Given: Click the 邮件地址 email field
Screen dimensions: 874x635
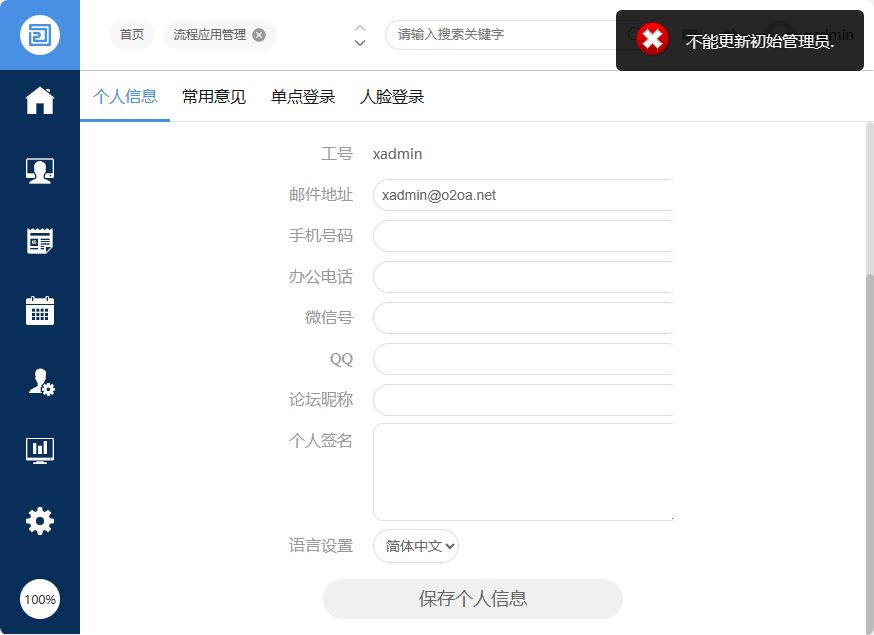Looking at the screenshot, I should click(523, 195).
